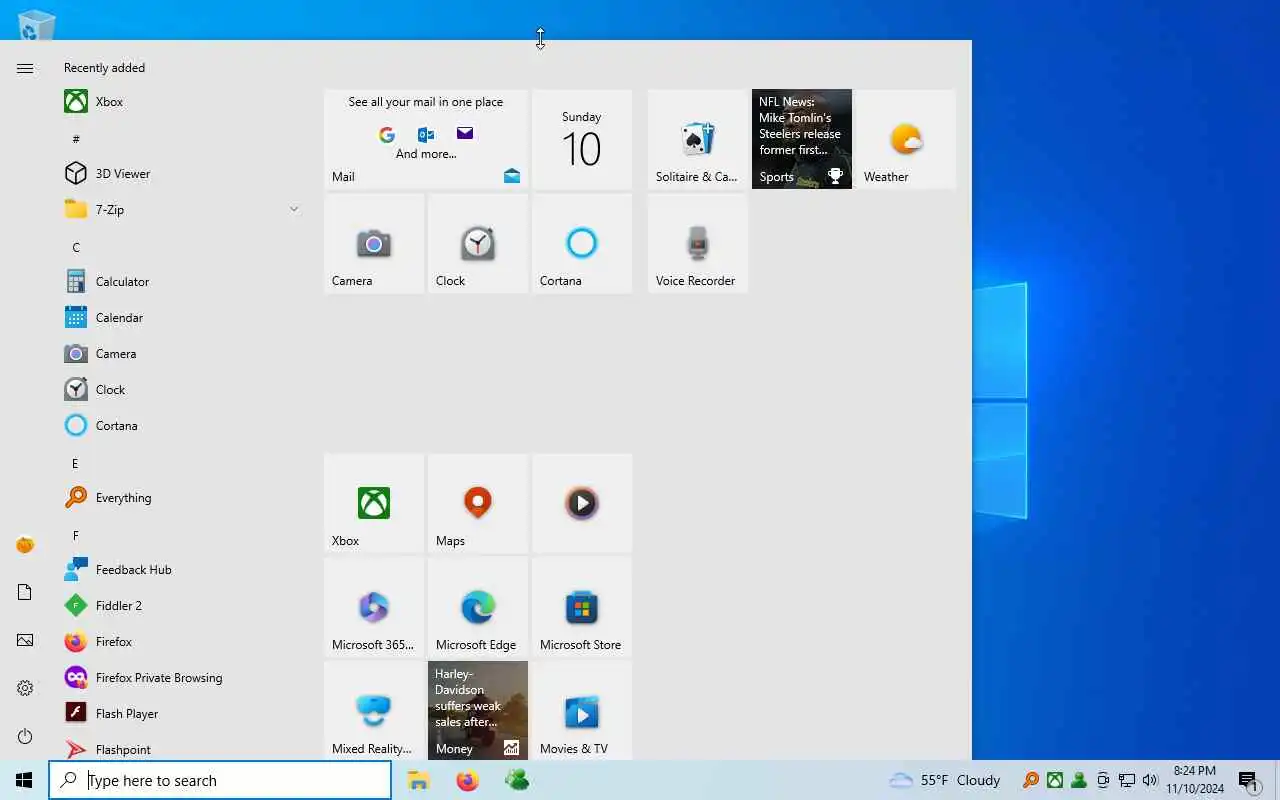Open the clock showing 8:24 PM
1280x800 pixels.
(1195, 780)
